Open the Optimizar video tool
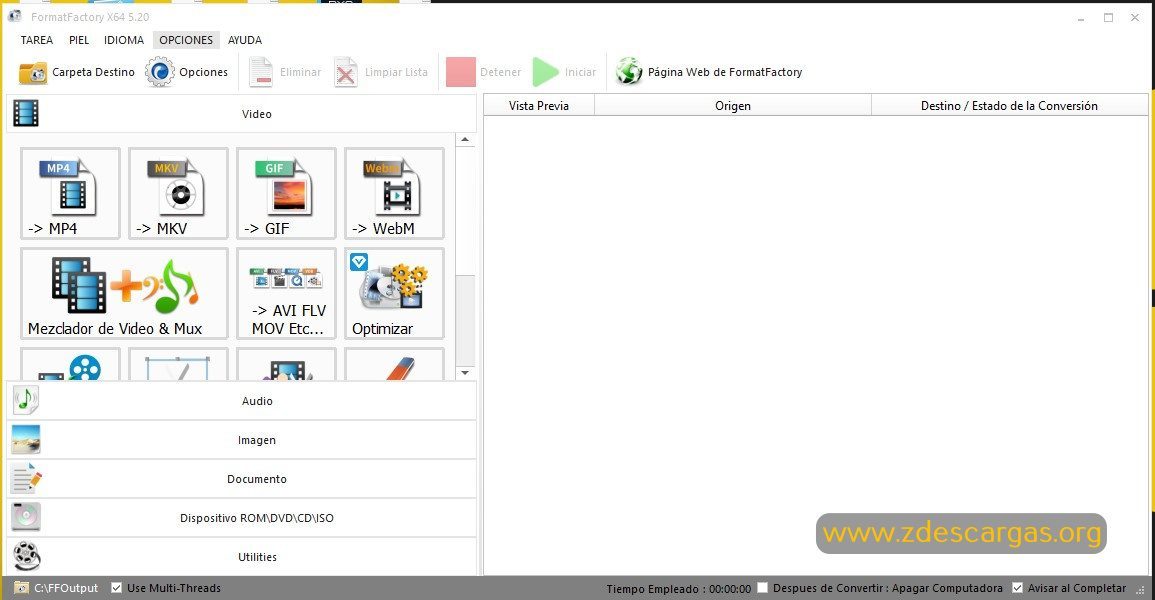Screen dimensions: 1155x600 tap(394, 294)
